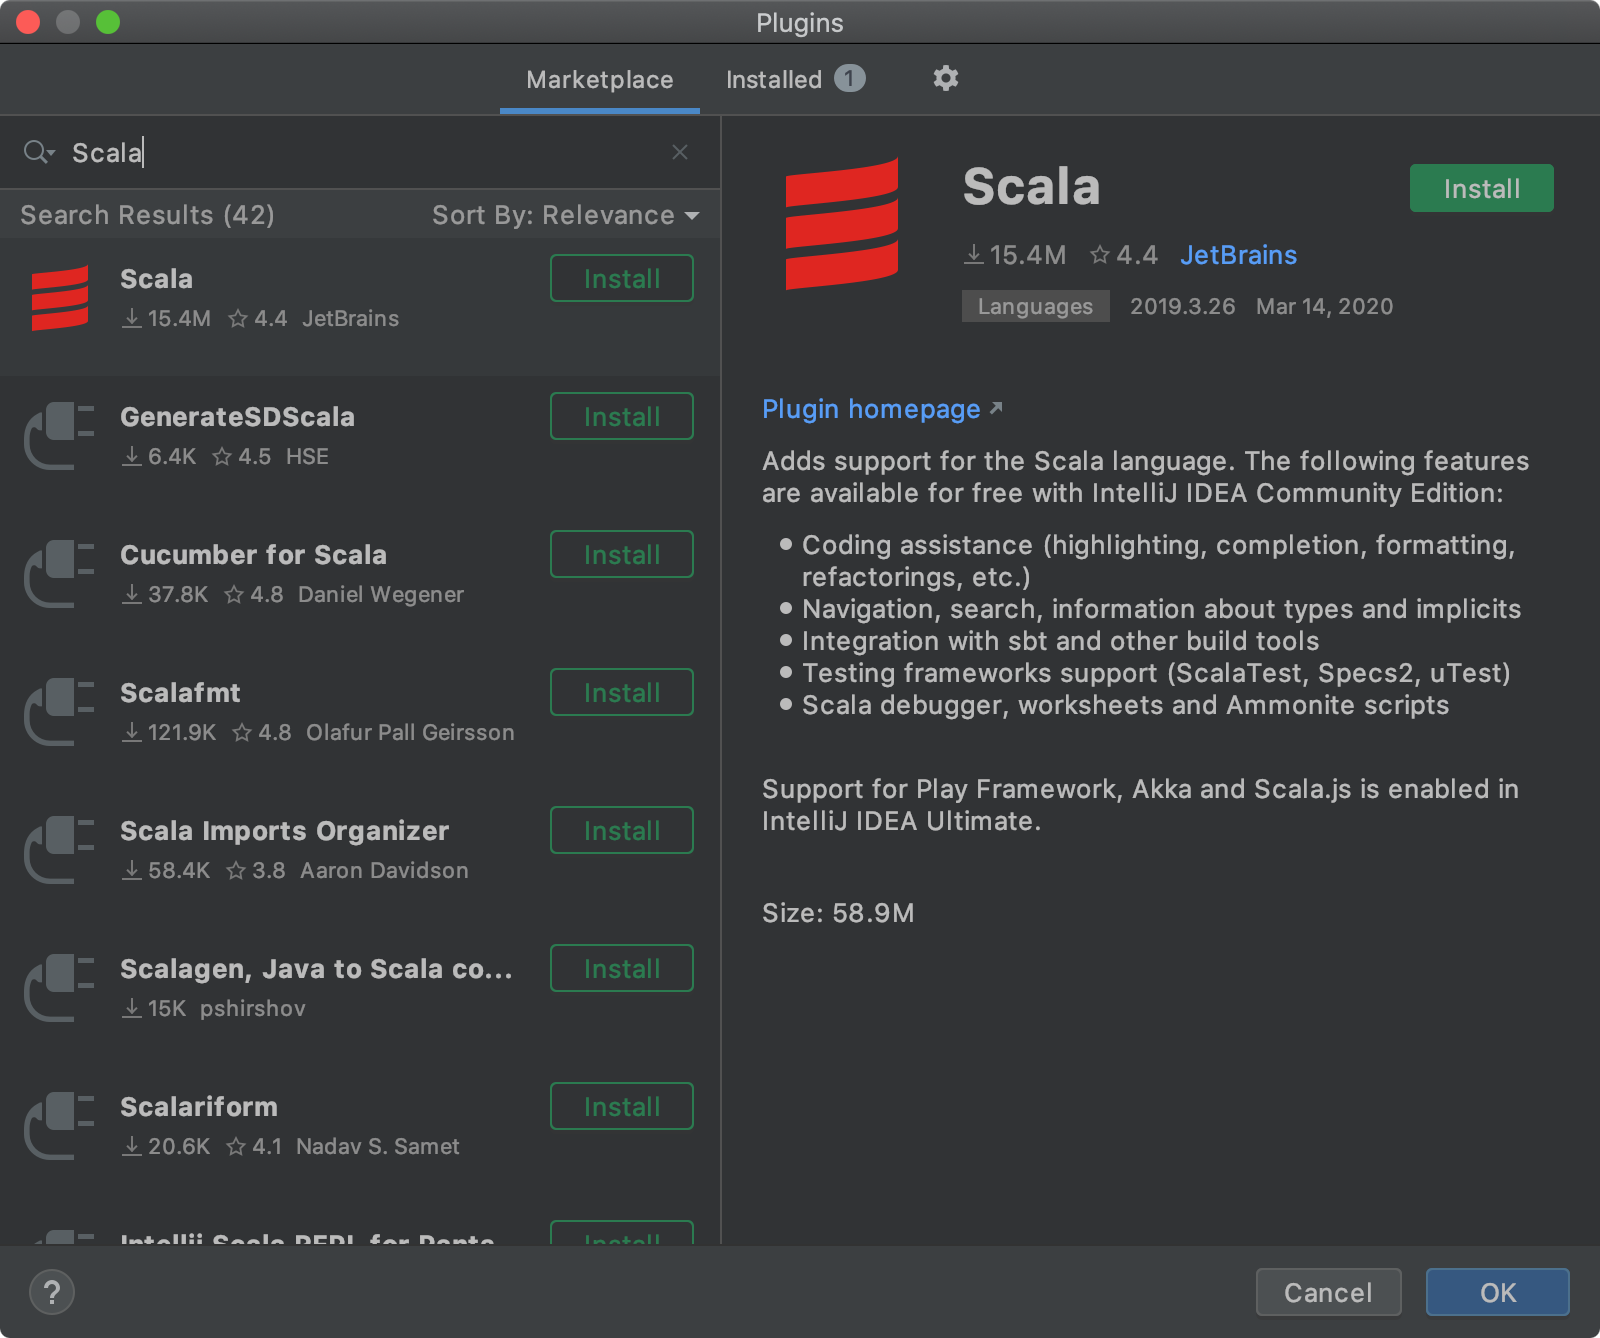Click the external arrow beside Plugin homepage
This screenshot has height=1338, width=1600.
[996, 408]
